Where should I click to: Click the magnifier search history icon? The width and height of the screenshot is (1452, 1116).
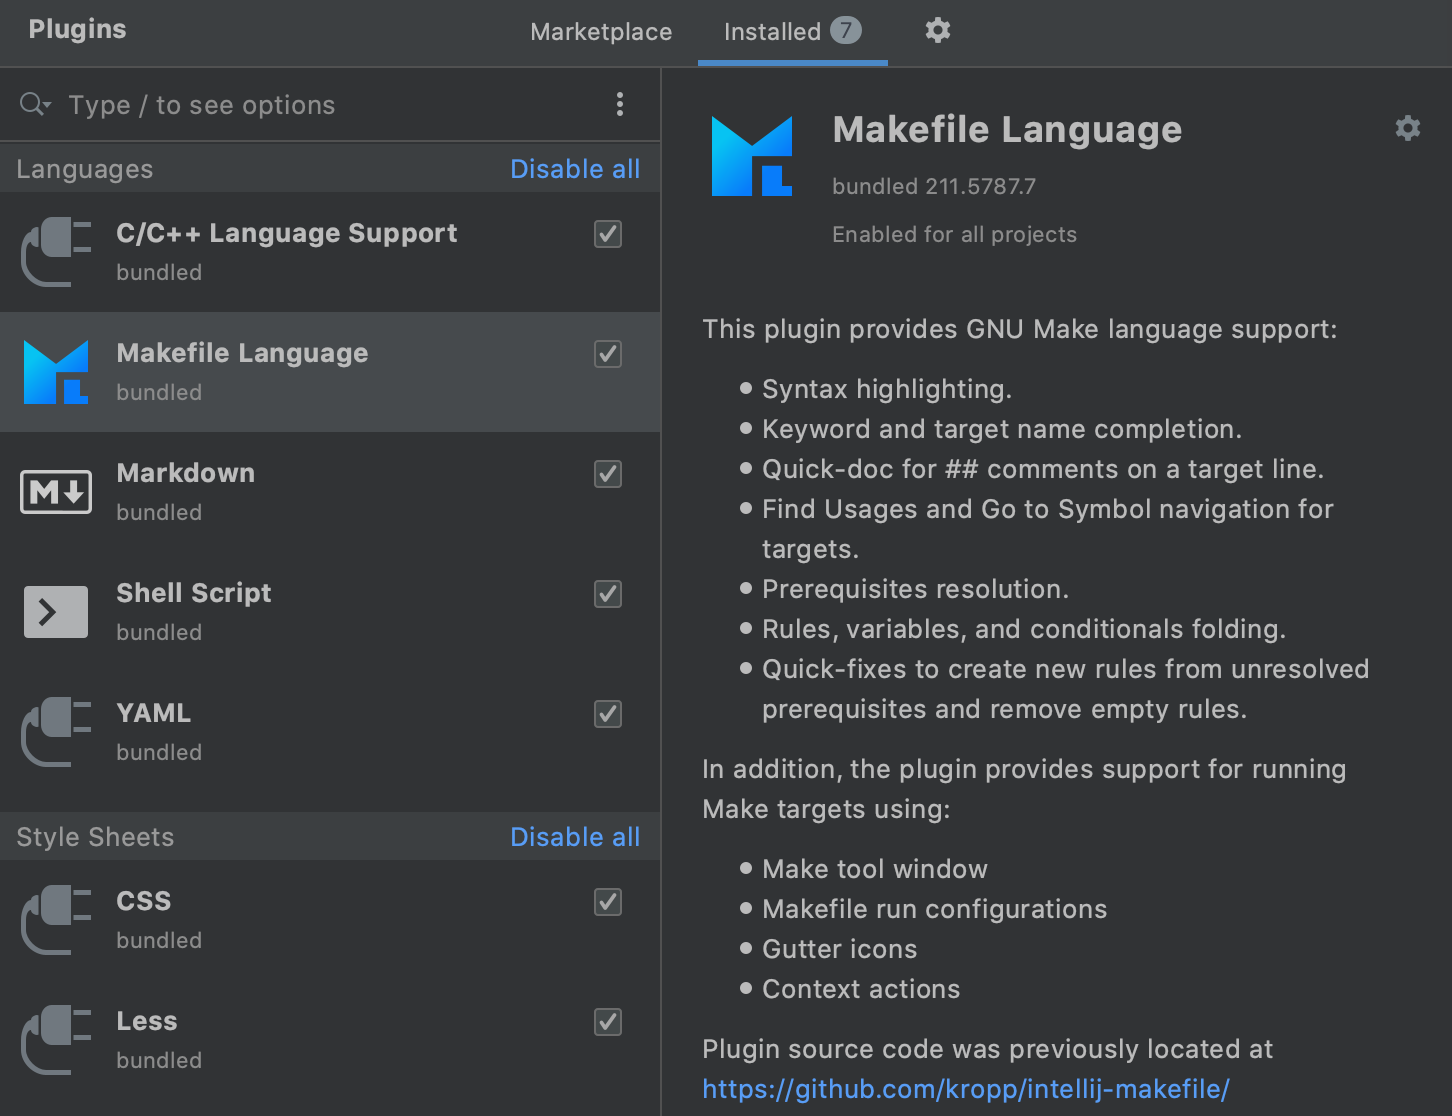[35, 104]
